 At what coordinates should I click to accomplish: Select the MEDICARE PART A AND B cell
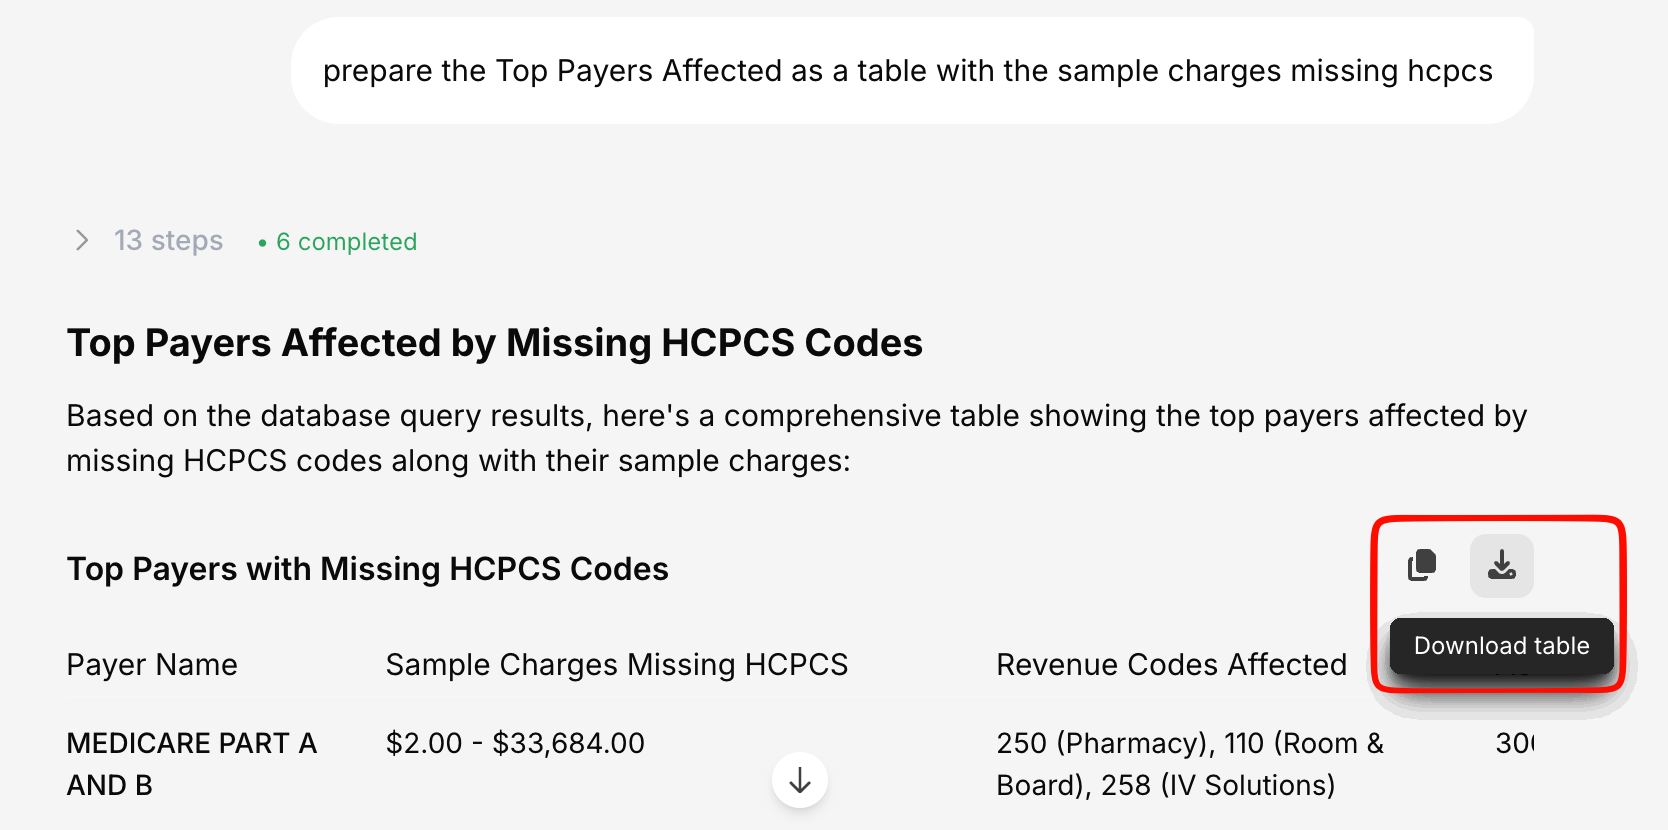click(191, 764)
